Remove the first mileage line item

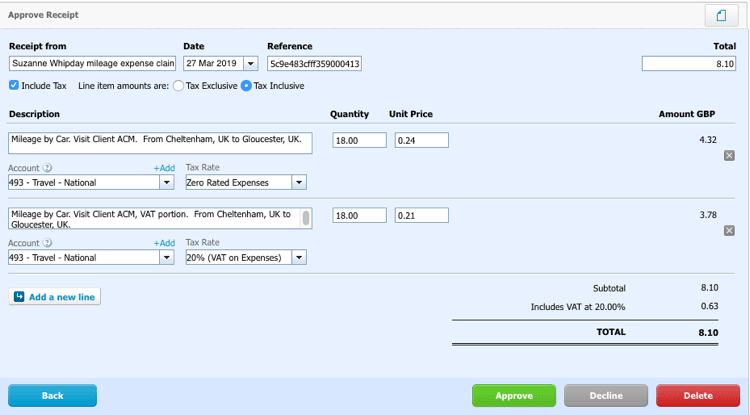coord(729,155)
